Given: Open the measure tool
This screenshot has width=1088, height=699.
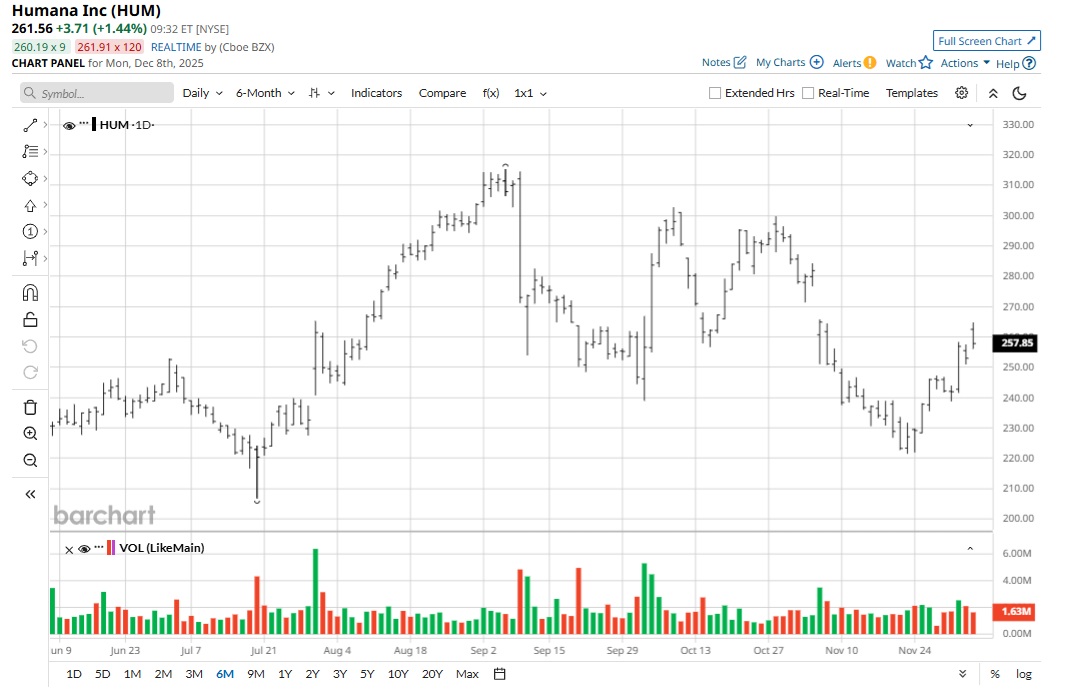Looking at the screenshot, I should pyautogui.click(x=30, y=258).
